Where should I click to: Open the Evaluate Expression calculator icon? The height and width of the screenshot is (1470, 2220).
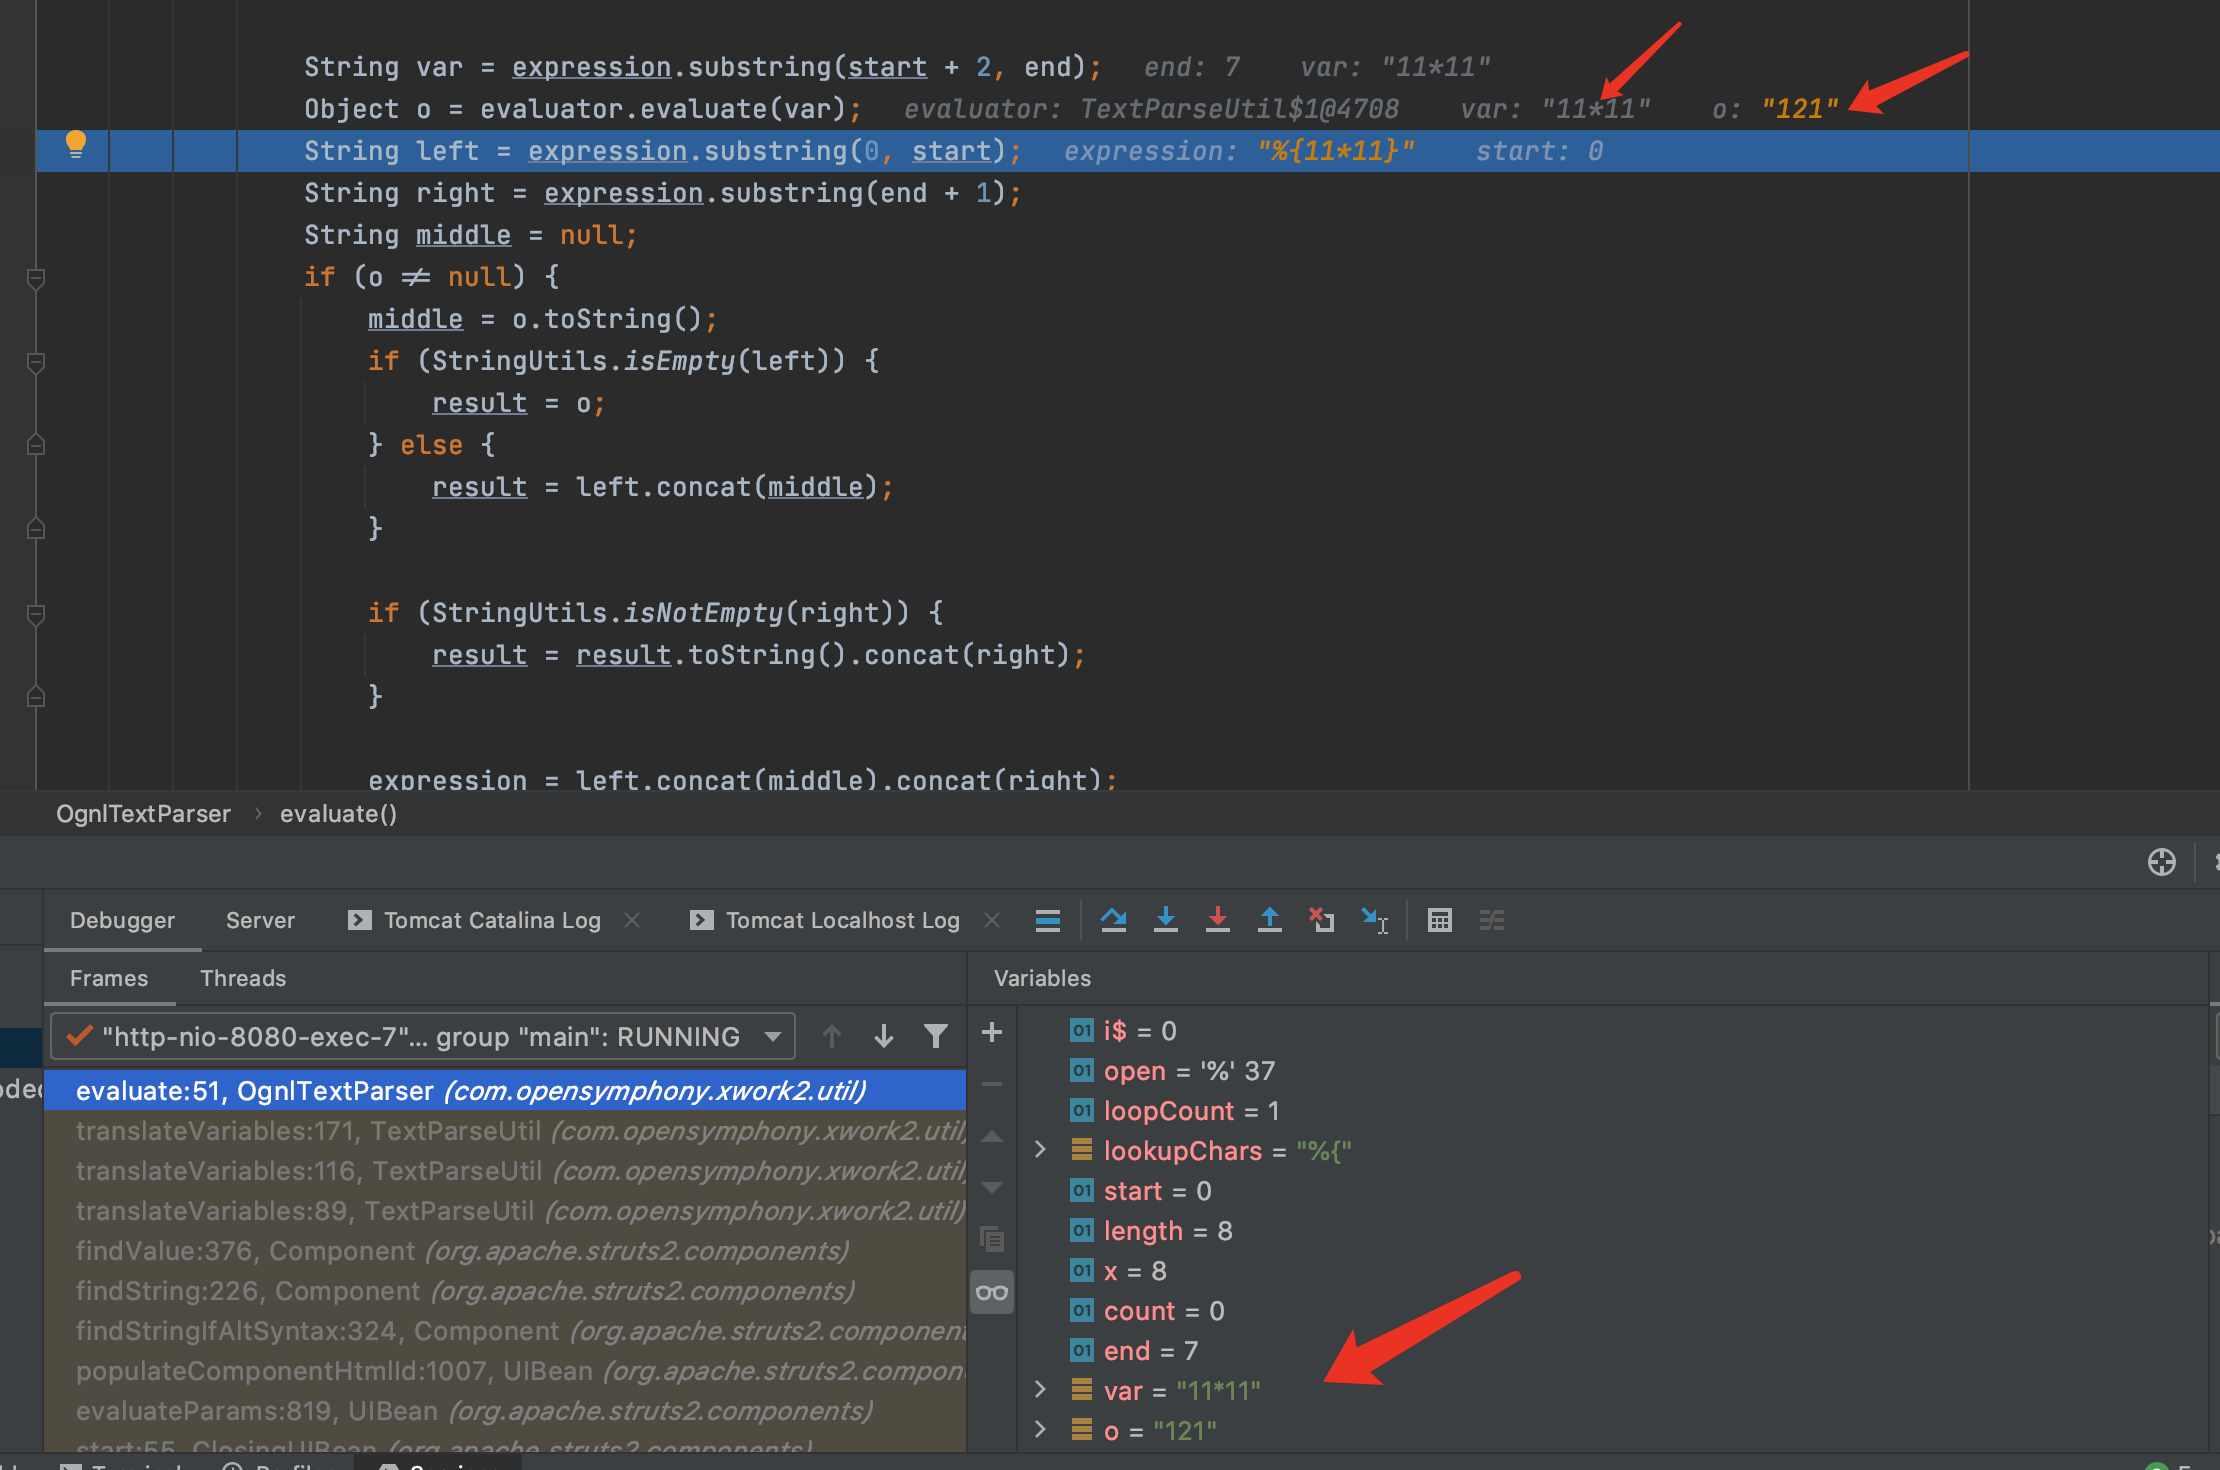pos(1439,920)
